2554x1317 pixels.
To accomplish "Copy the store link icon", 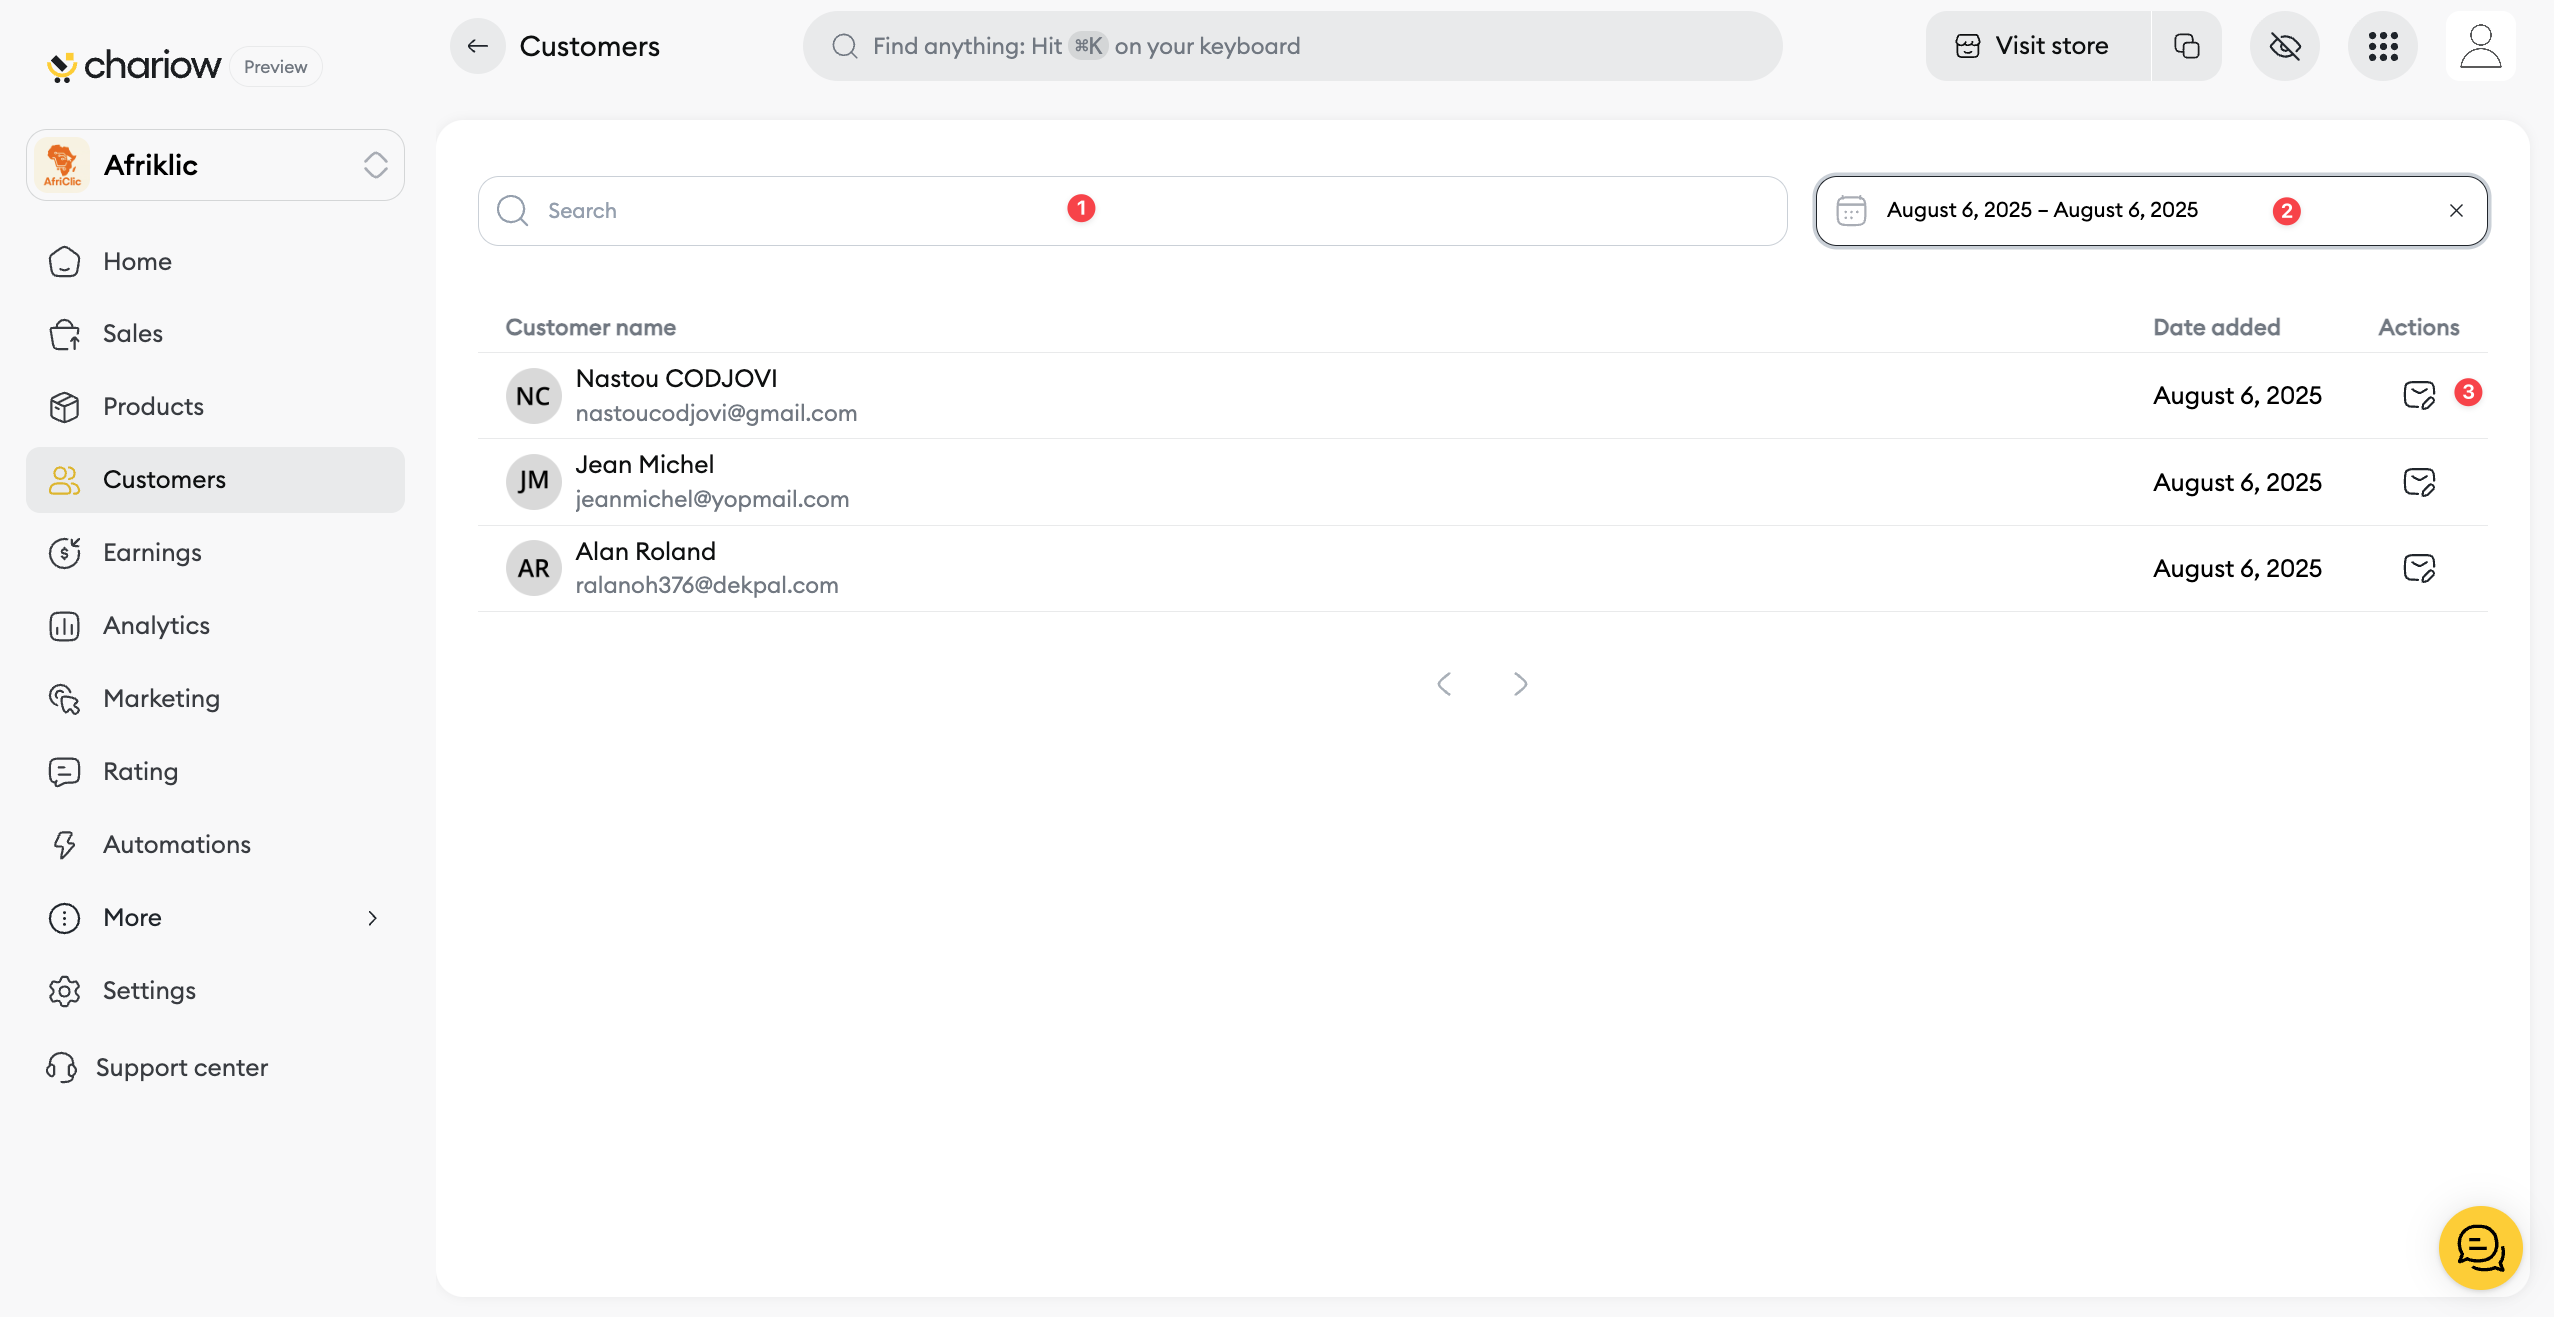I will [x=2186, y=46].
